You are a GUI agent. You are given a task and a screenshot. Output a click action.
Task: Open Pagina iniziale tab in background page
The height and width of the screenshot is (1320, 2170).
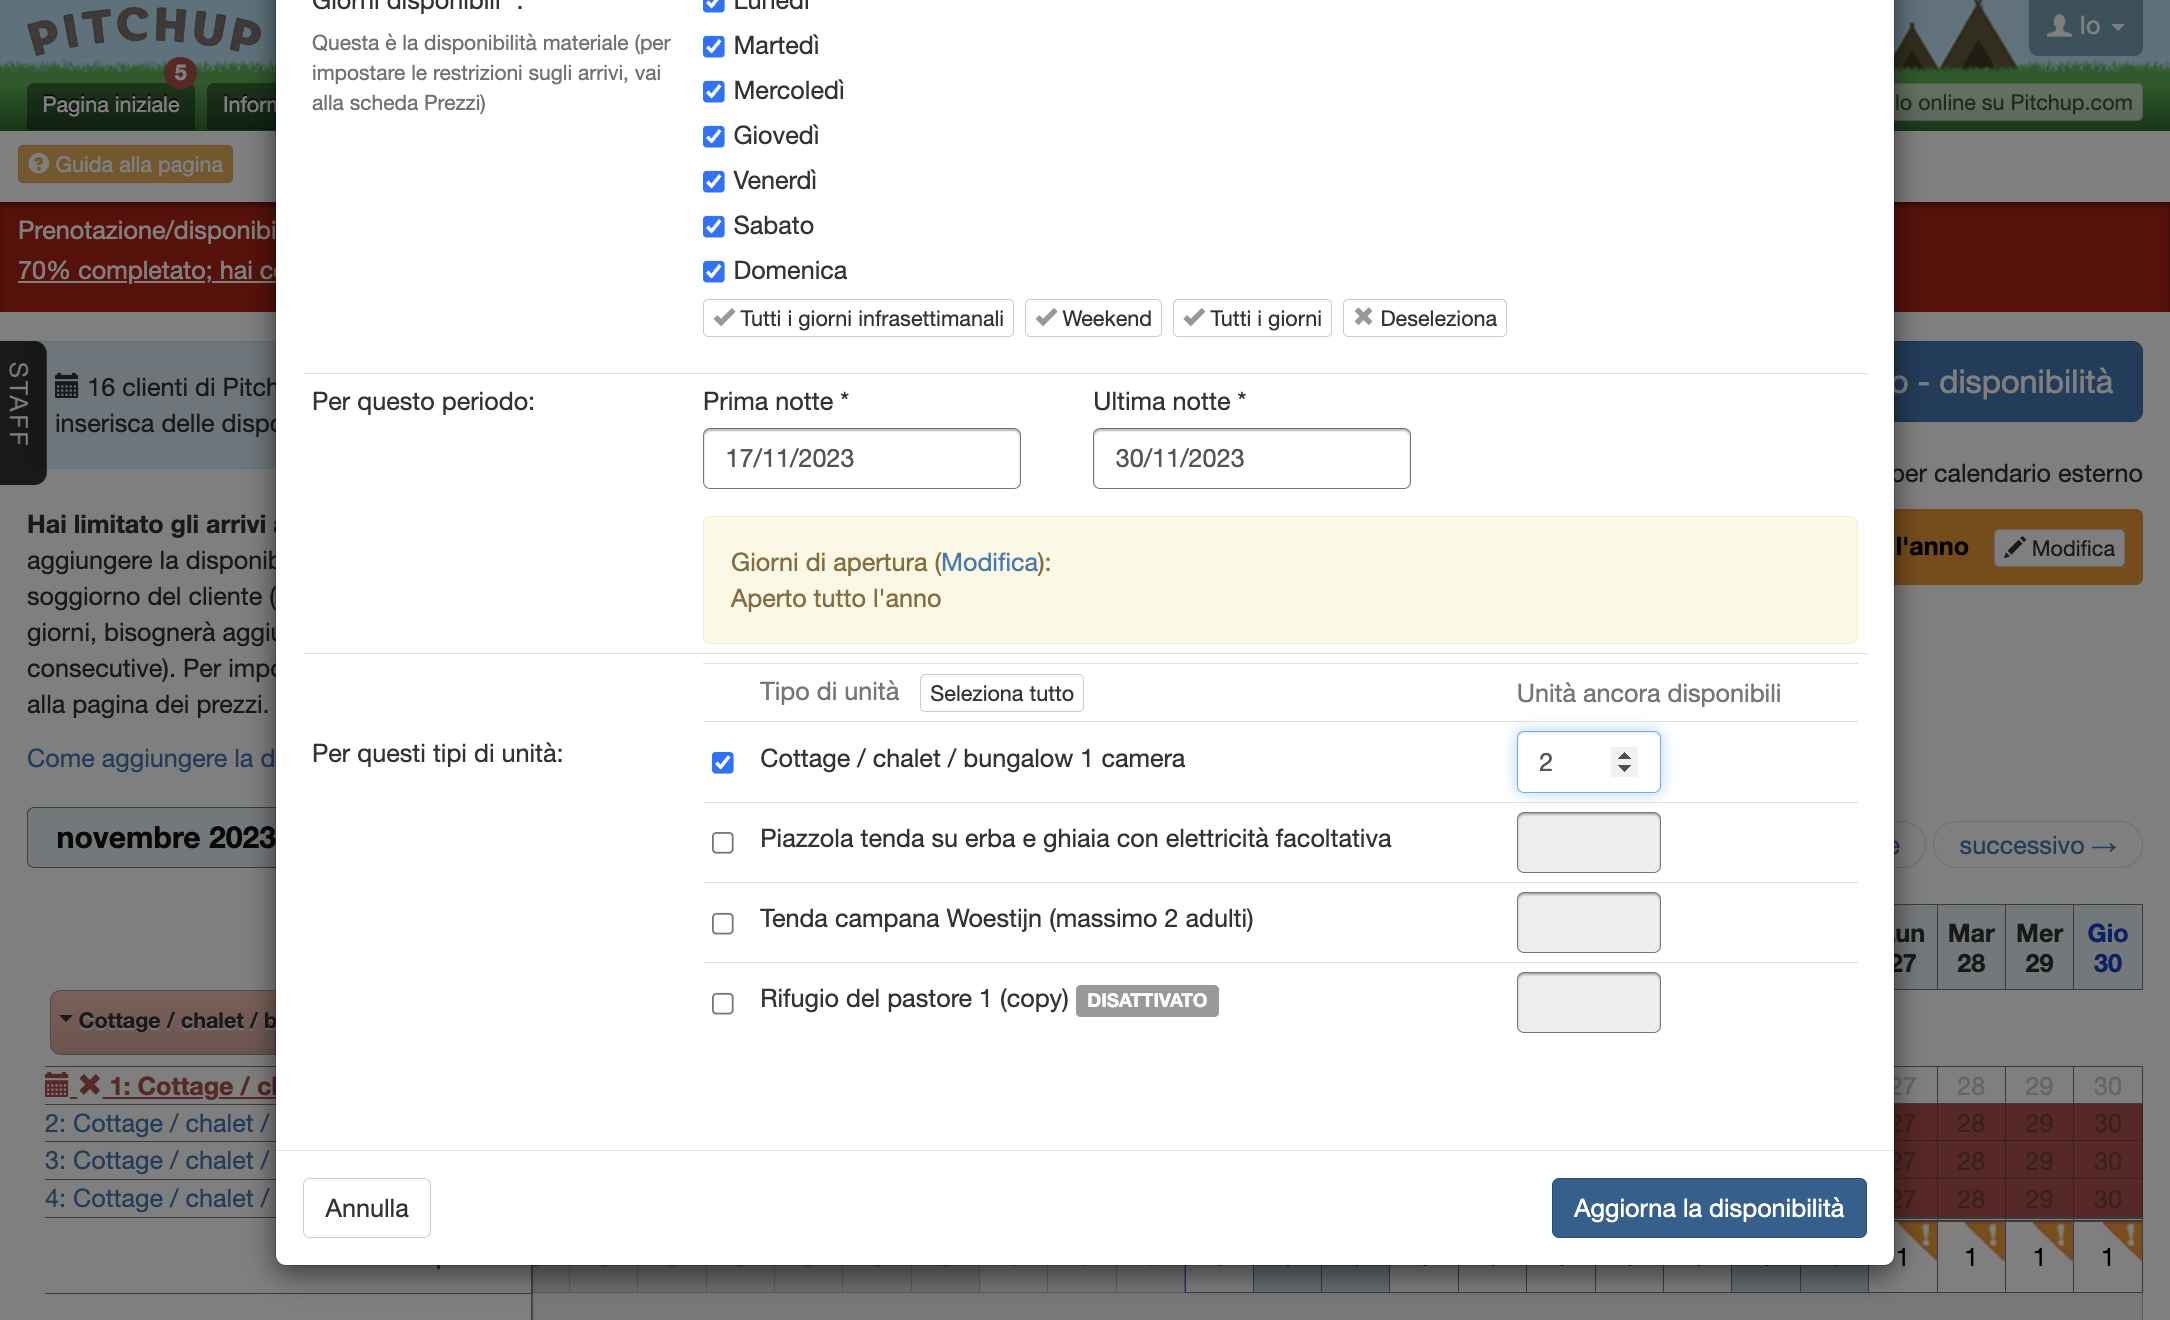pyautogui.click(x=111, y=105)
